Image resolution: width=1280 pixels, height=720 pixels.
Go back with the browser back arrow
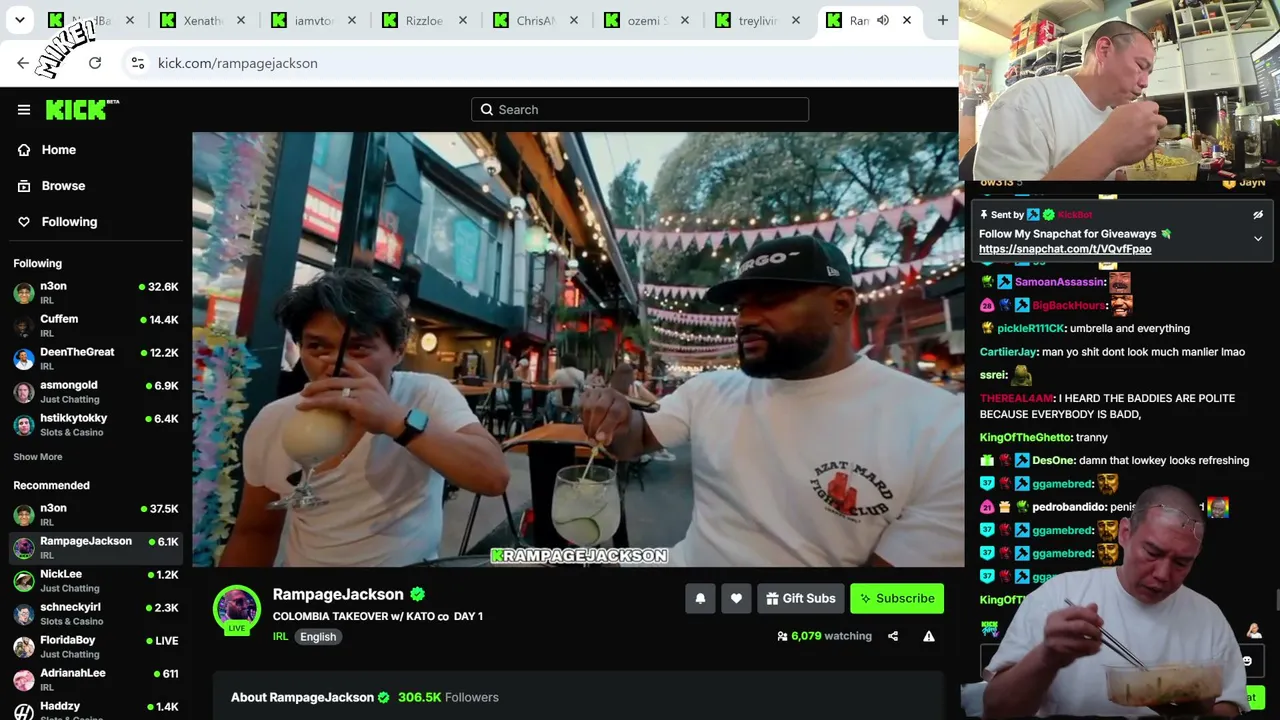point(23,63)
